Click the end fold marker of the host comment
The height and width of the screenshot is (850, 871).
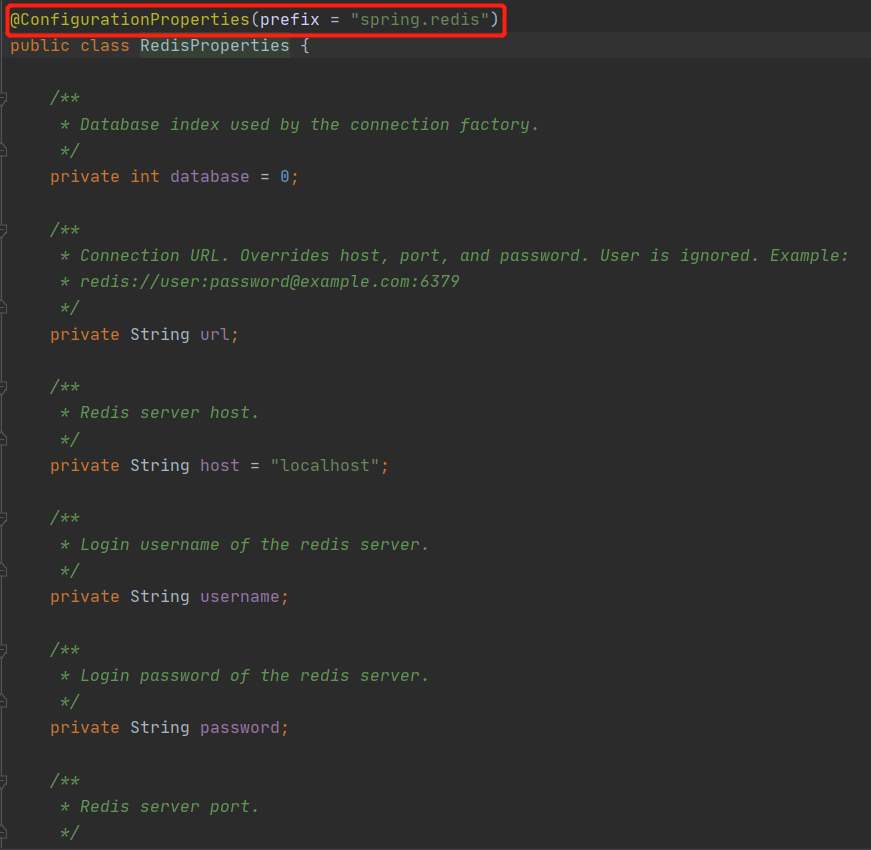3,439
